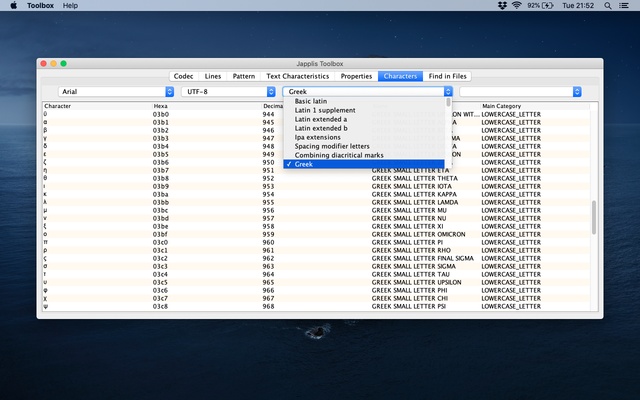640x400 pixels.
Task: Select hex value 03b0
Action: click(x=161, y=114)
